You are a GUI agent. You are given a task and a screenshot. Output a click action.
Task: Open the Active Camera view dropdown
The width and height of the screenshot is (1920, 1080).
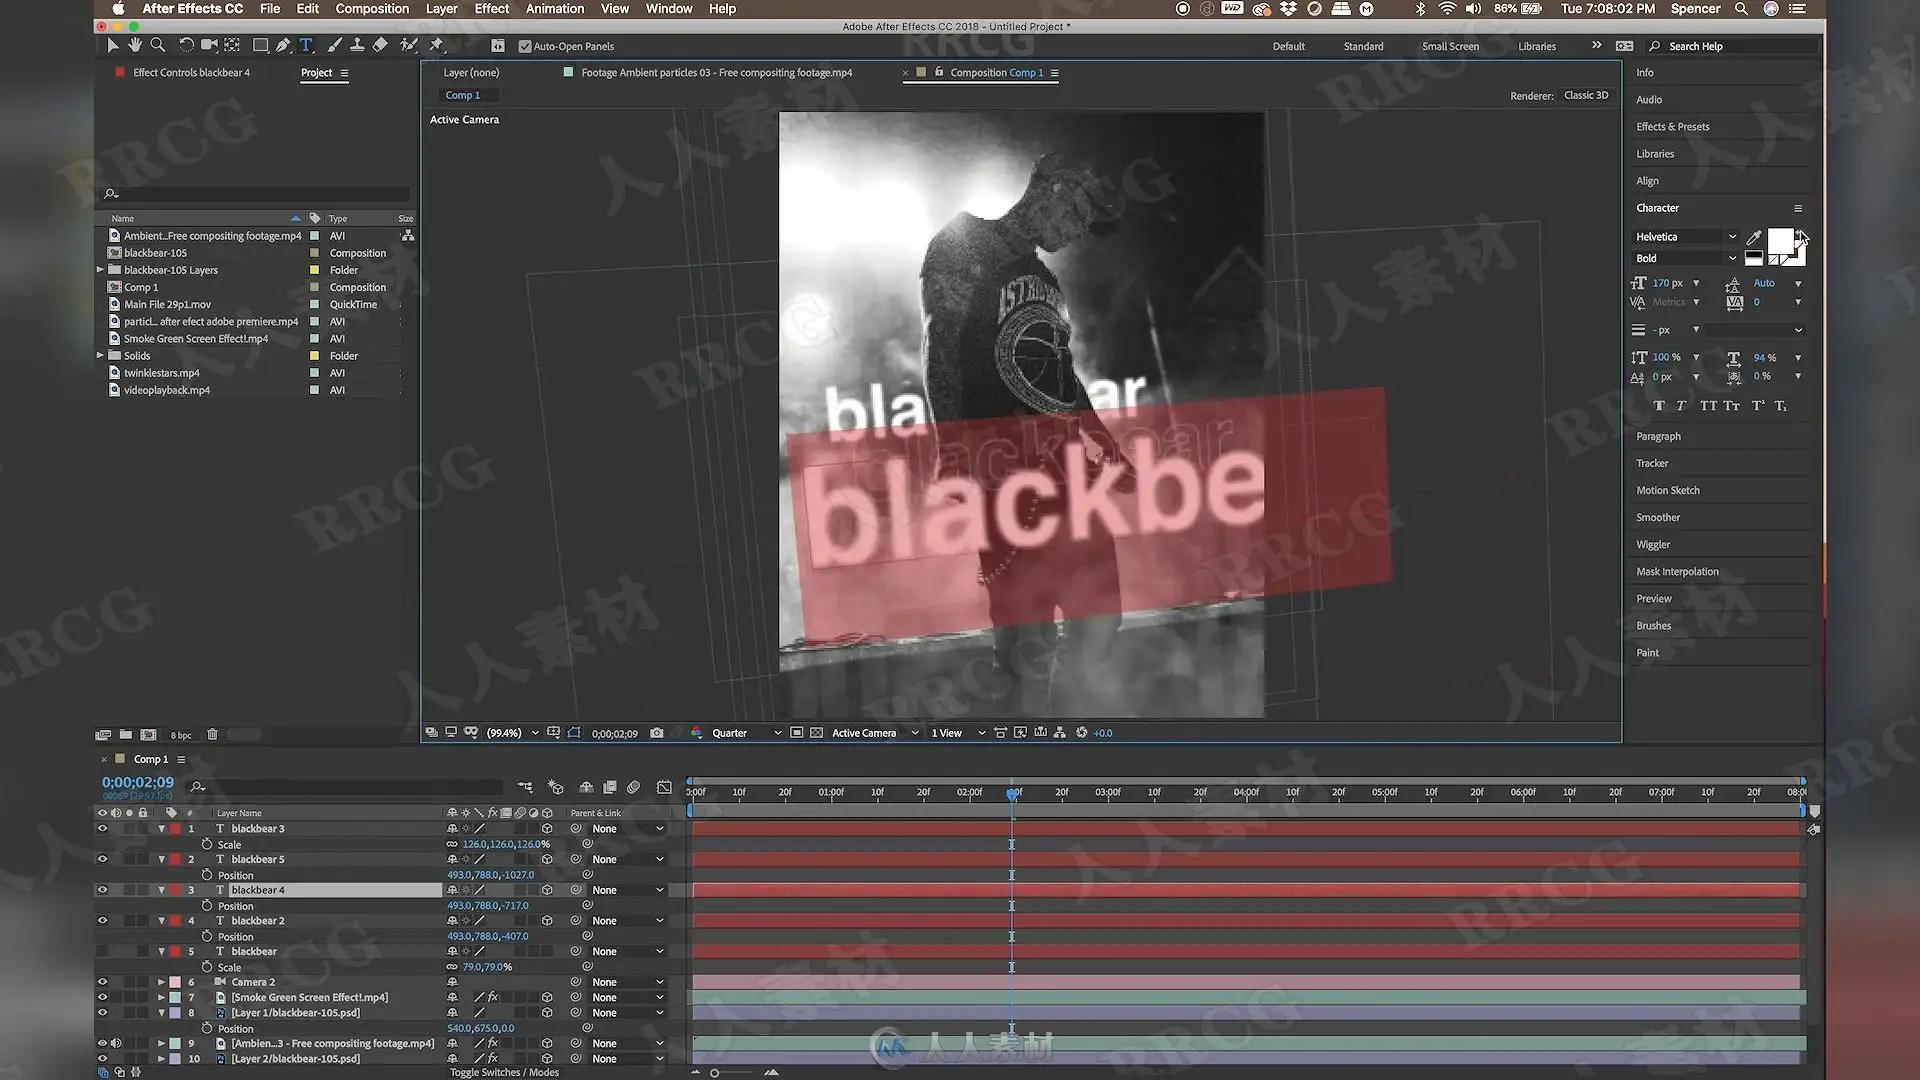click(875, 733)
